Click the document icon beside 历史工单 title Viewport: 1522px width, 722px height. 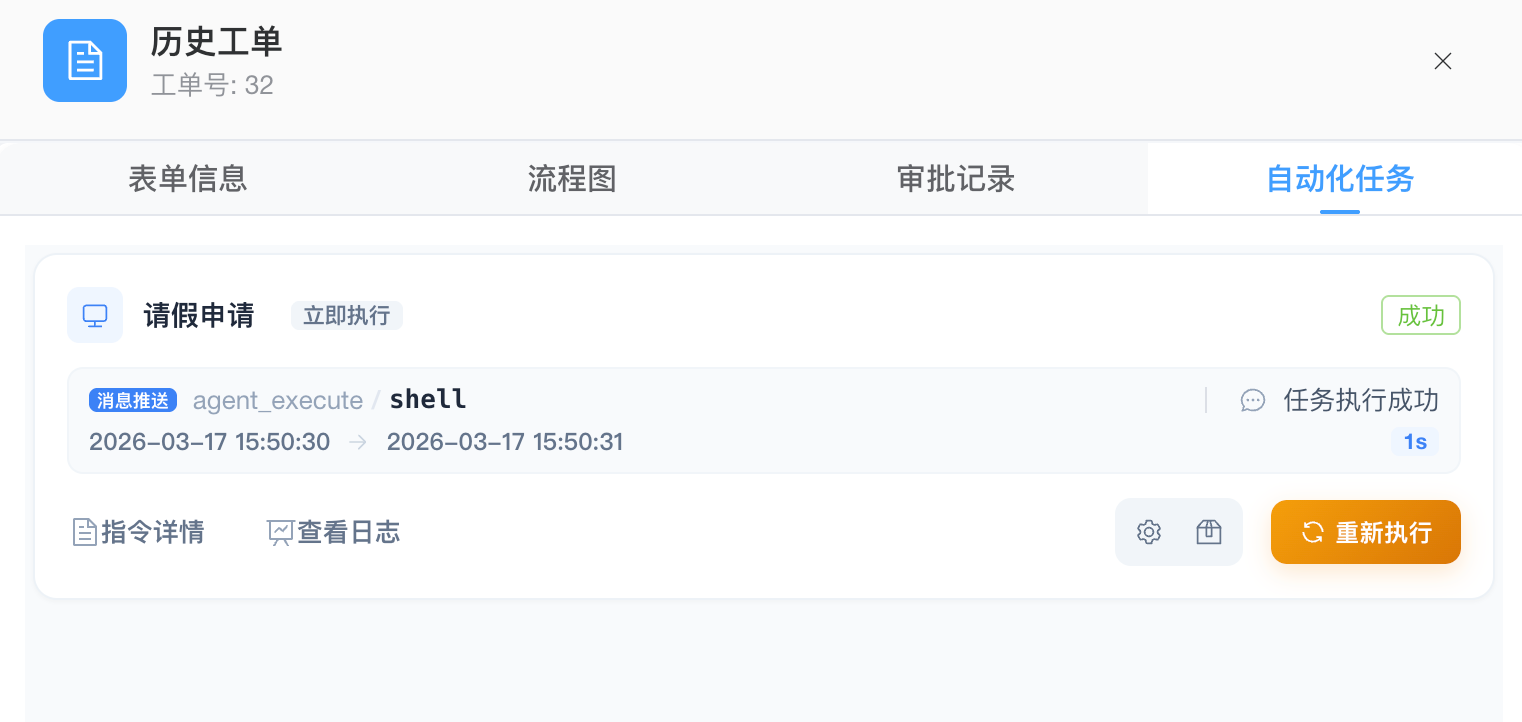84,60
